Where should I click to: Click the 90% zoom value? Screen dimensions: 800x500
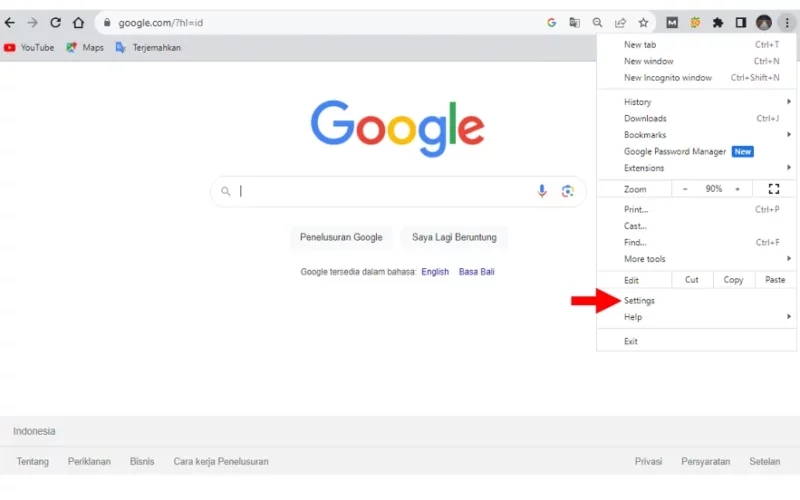(713, 189)
